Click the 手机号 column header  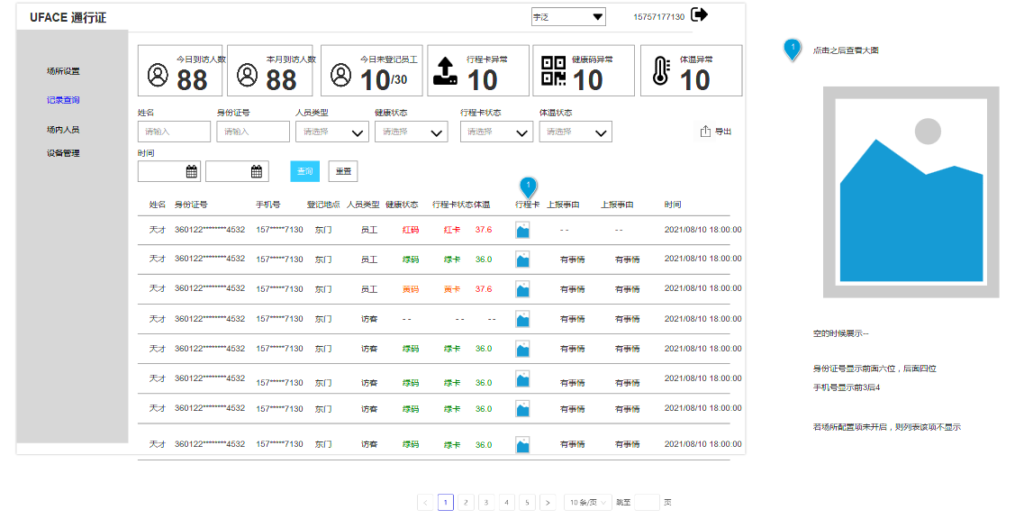(x=268, y=205)
